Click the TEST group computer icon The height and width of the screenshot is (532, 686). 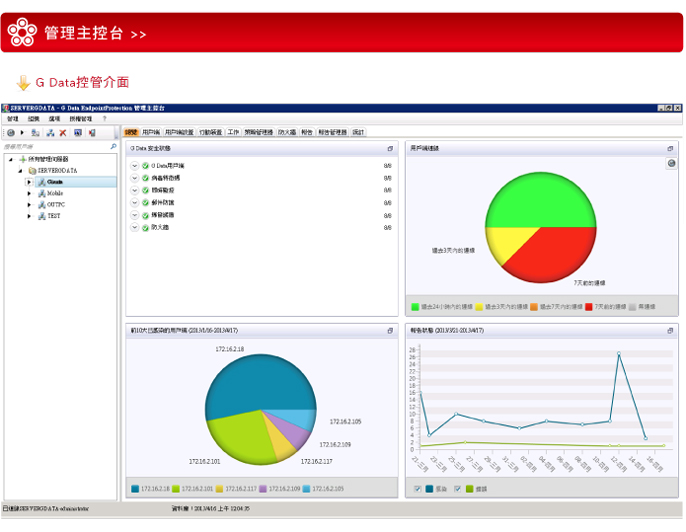42,216
